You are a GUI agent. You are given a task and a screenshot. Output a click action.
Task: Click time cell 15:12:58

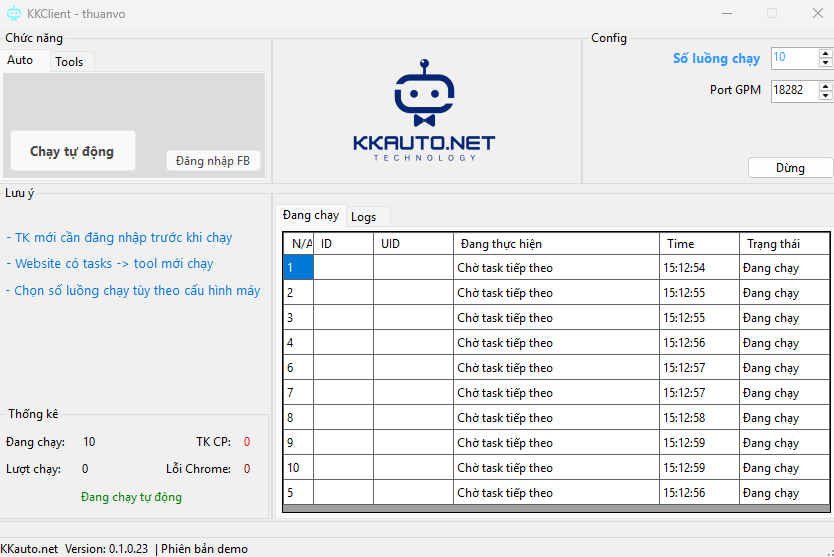[699, 418]
